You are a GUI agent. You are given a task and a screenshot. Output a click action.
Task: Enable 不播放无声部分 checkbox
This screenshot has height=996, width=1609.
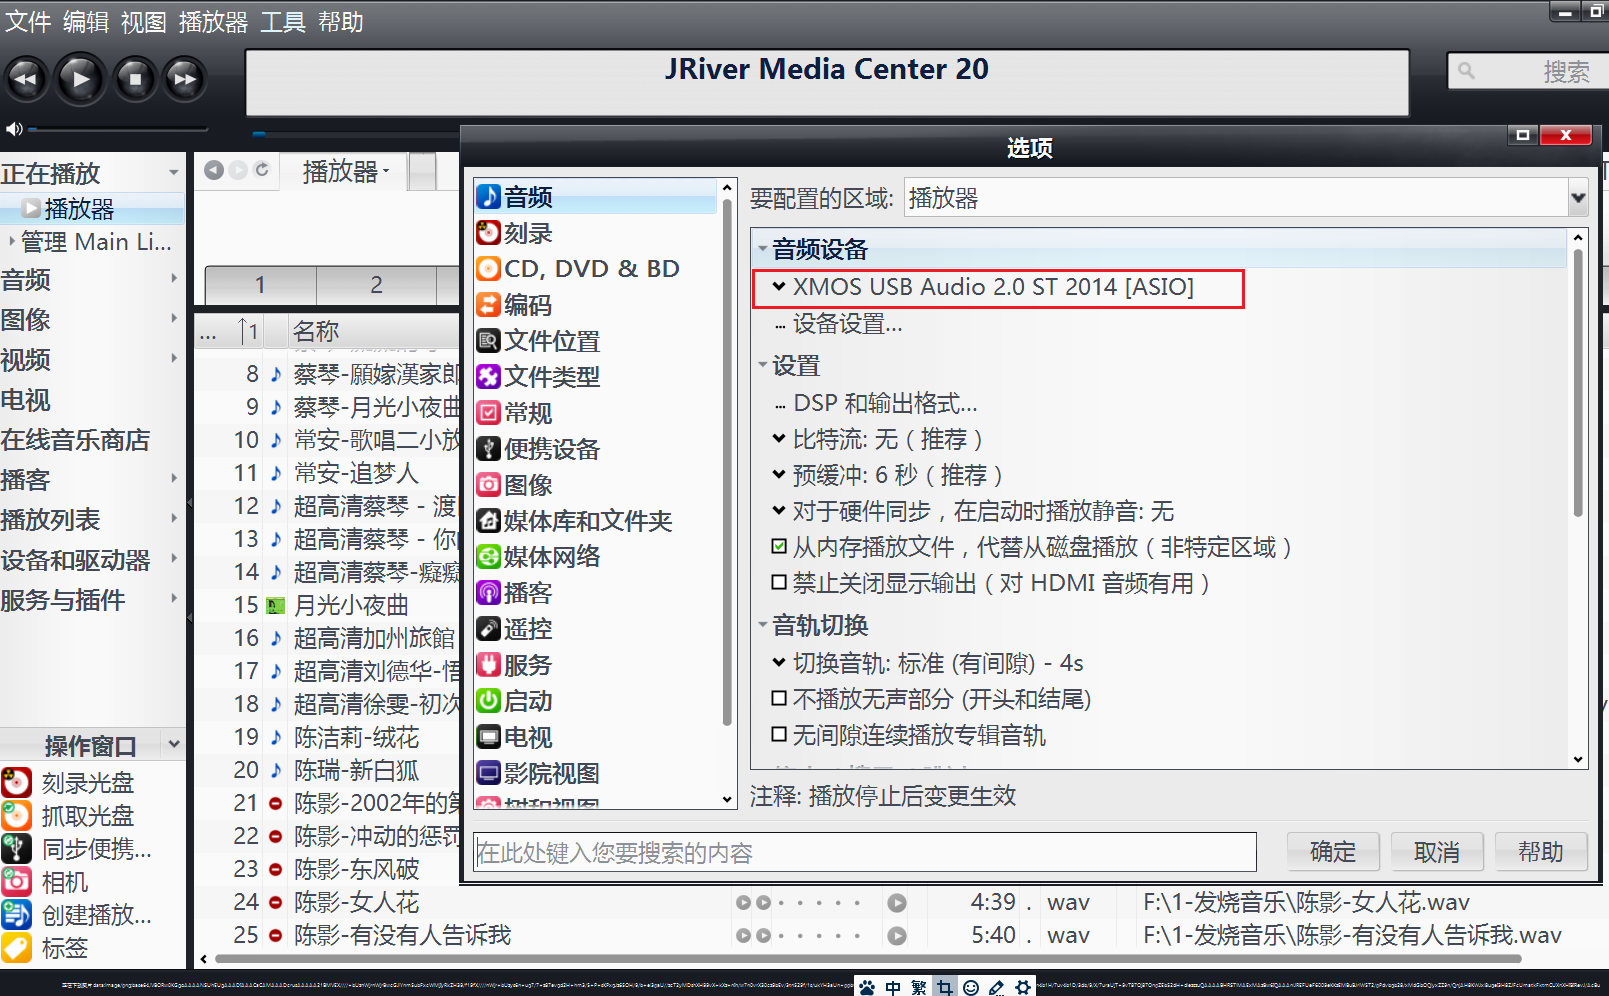click(x=779, y=698)
